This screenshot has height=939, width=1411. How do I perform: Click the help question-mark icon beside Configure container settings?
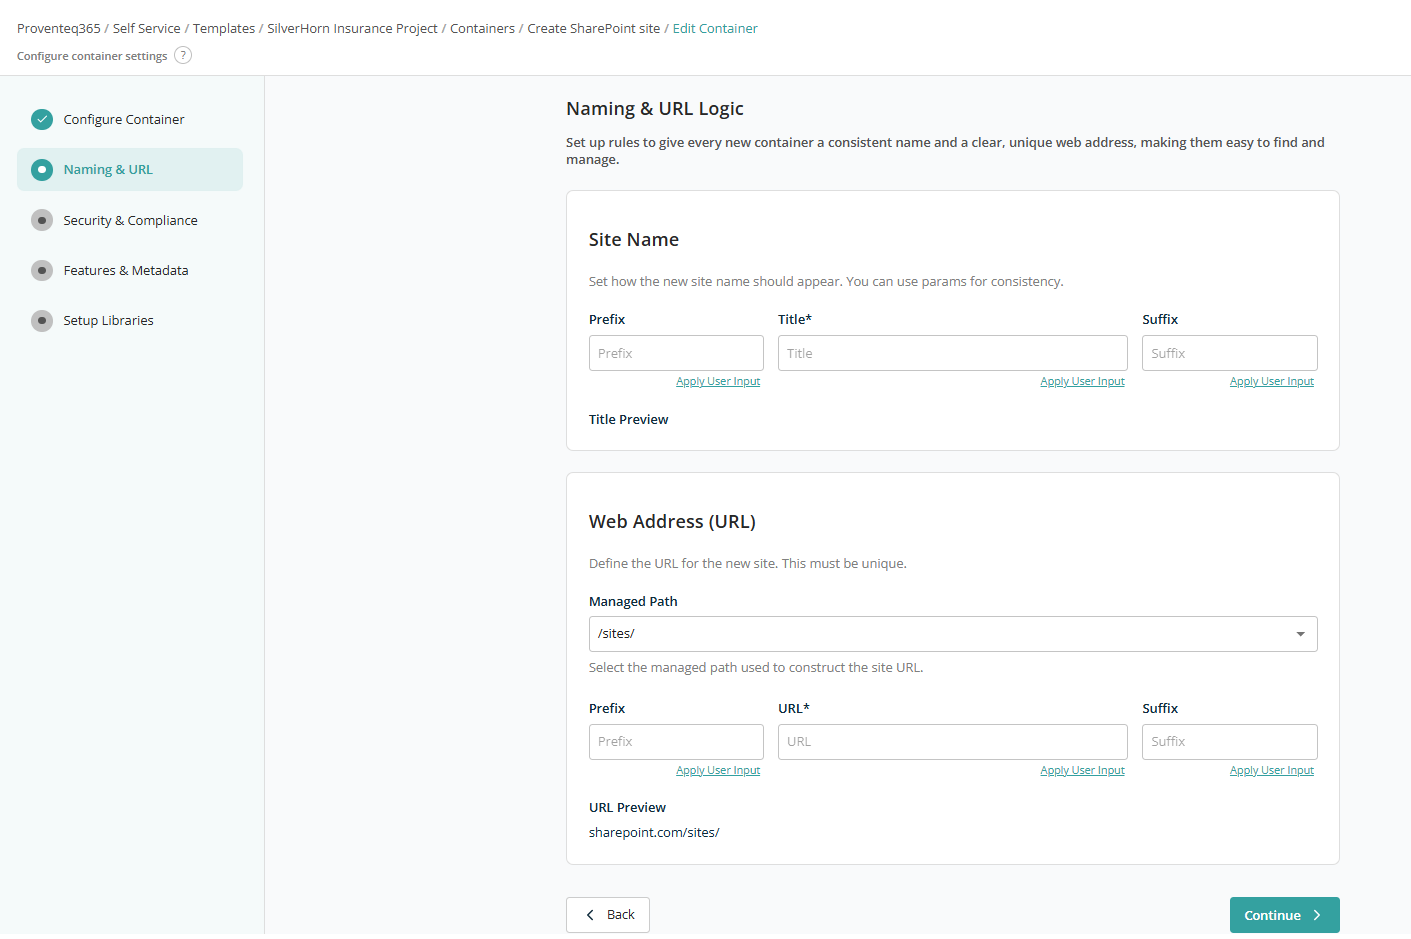point(183,55)
